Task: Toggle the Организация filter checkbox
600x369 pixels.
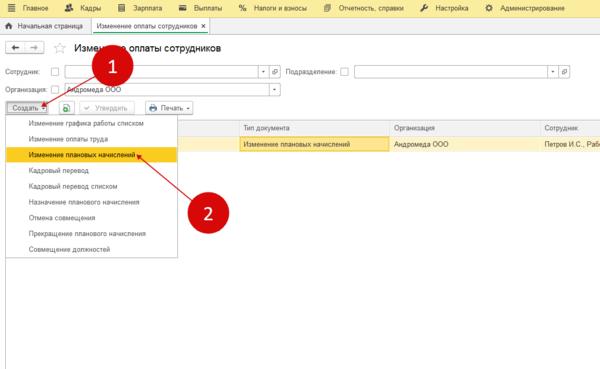Action: 55,90
